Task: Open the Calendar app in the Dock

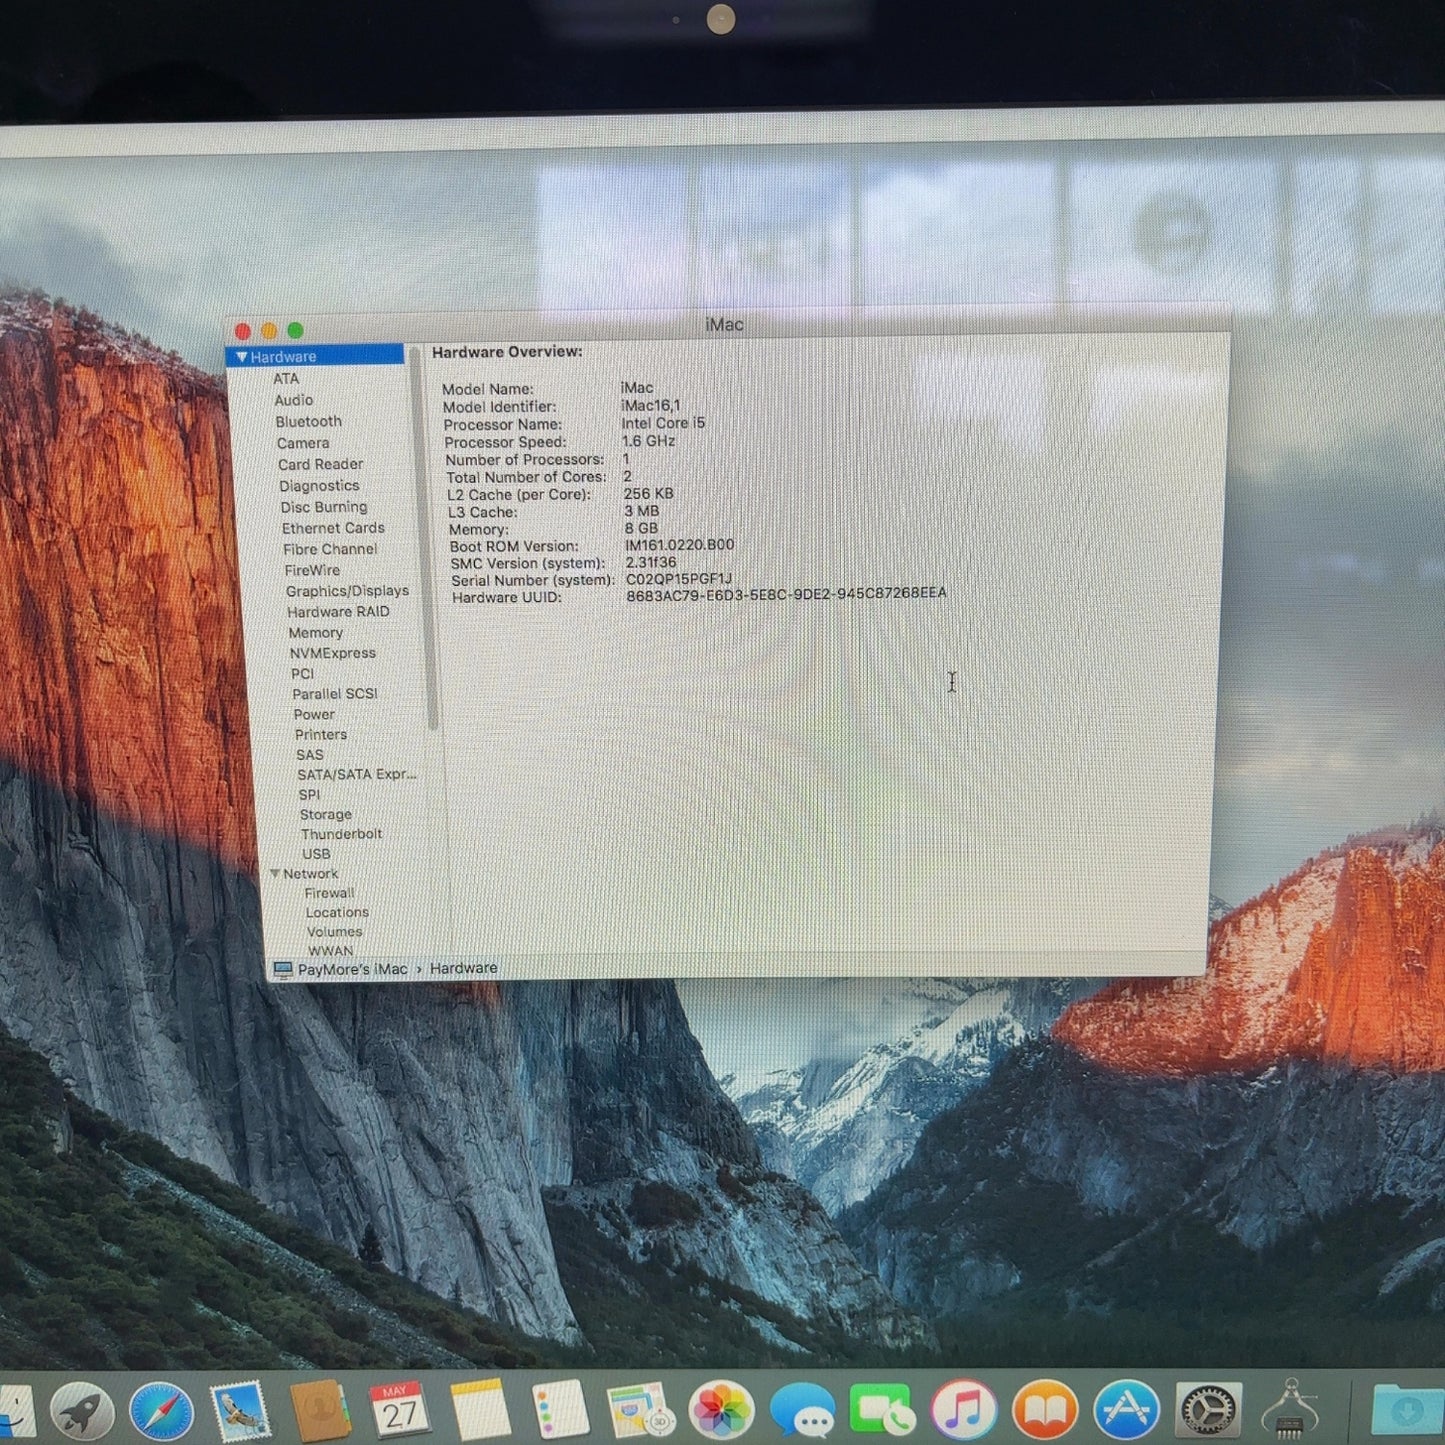Action: coord(400,1411)
